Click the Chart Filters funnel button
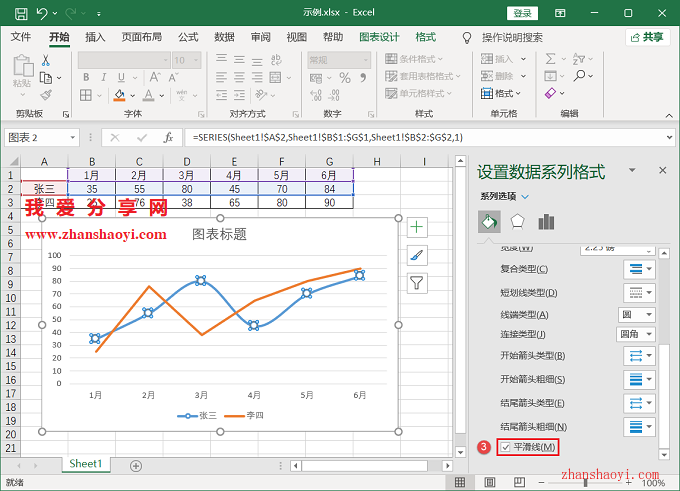Image resolution: width=680 pixels, height=491 pixels. 417,283
